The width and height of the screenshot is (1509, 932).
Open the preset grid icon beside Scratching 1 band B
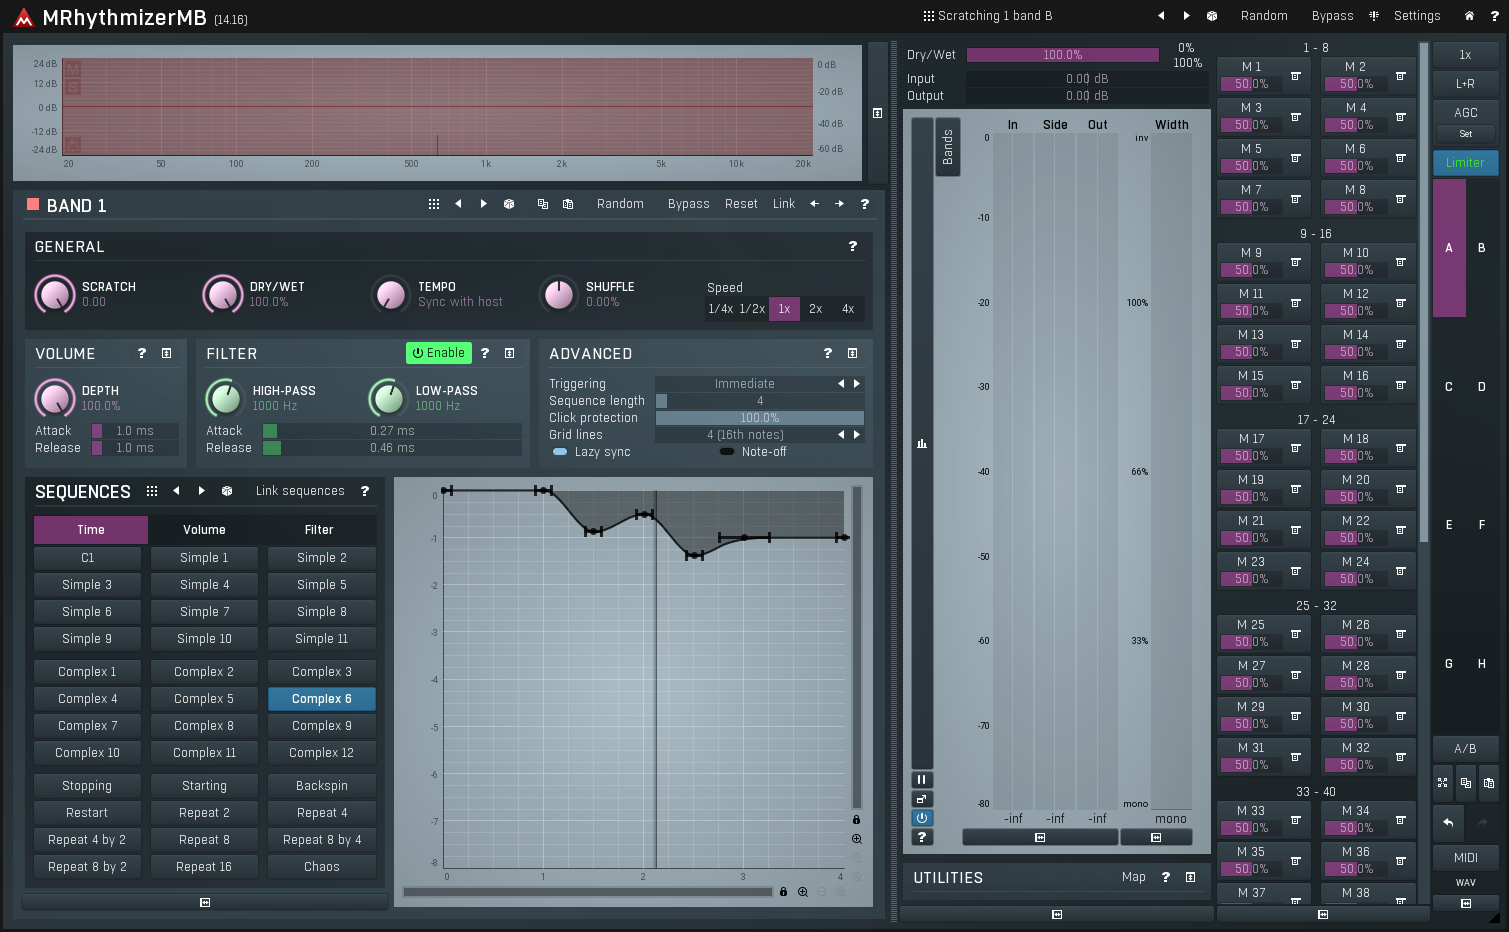pyautogui.click(x=928, y=16)
